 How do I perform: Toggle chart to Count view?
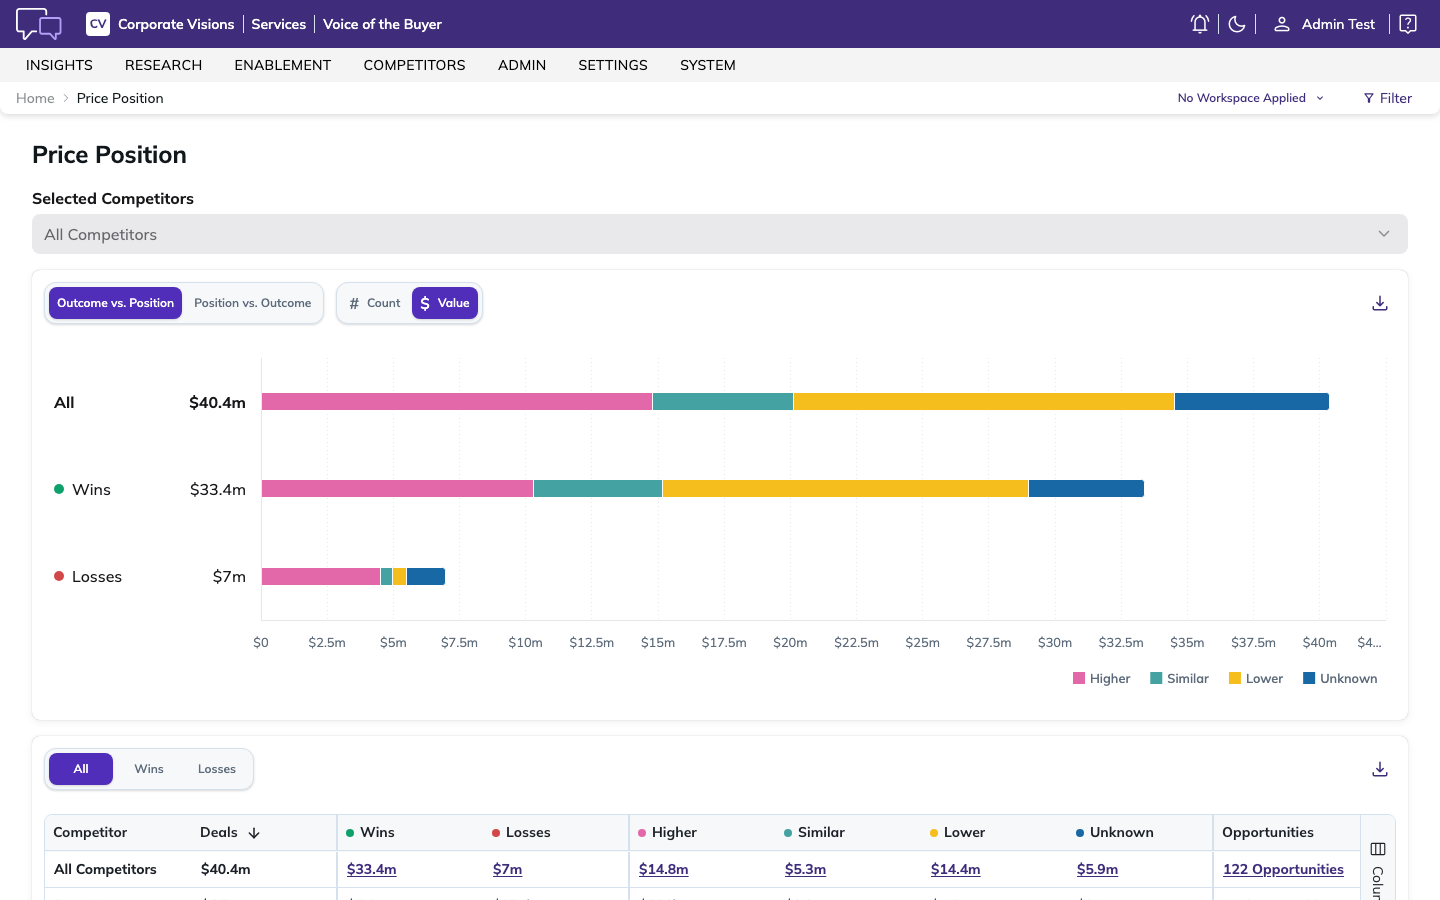coord(375,303)
